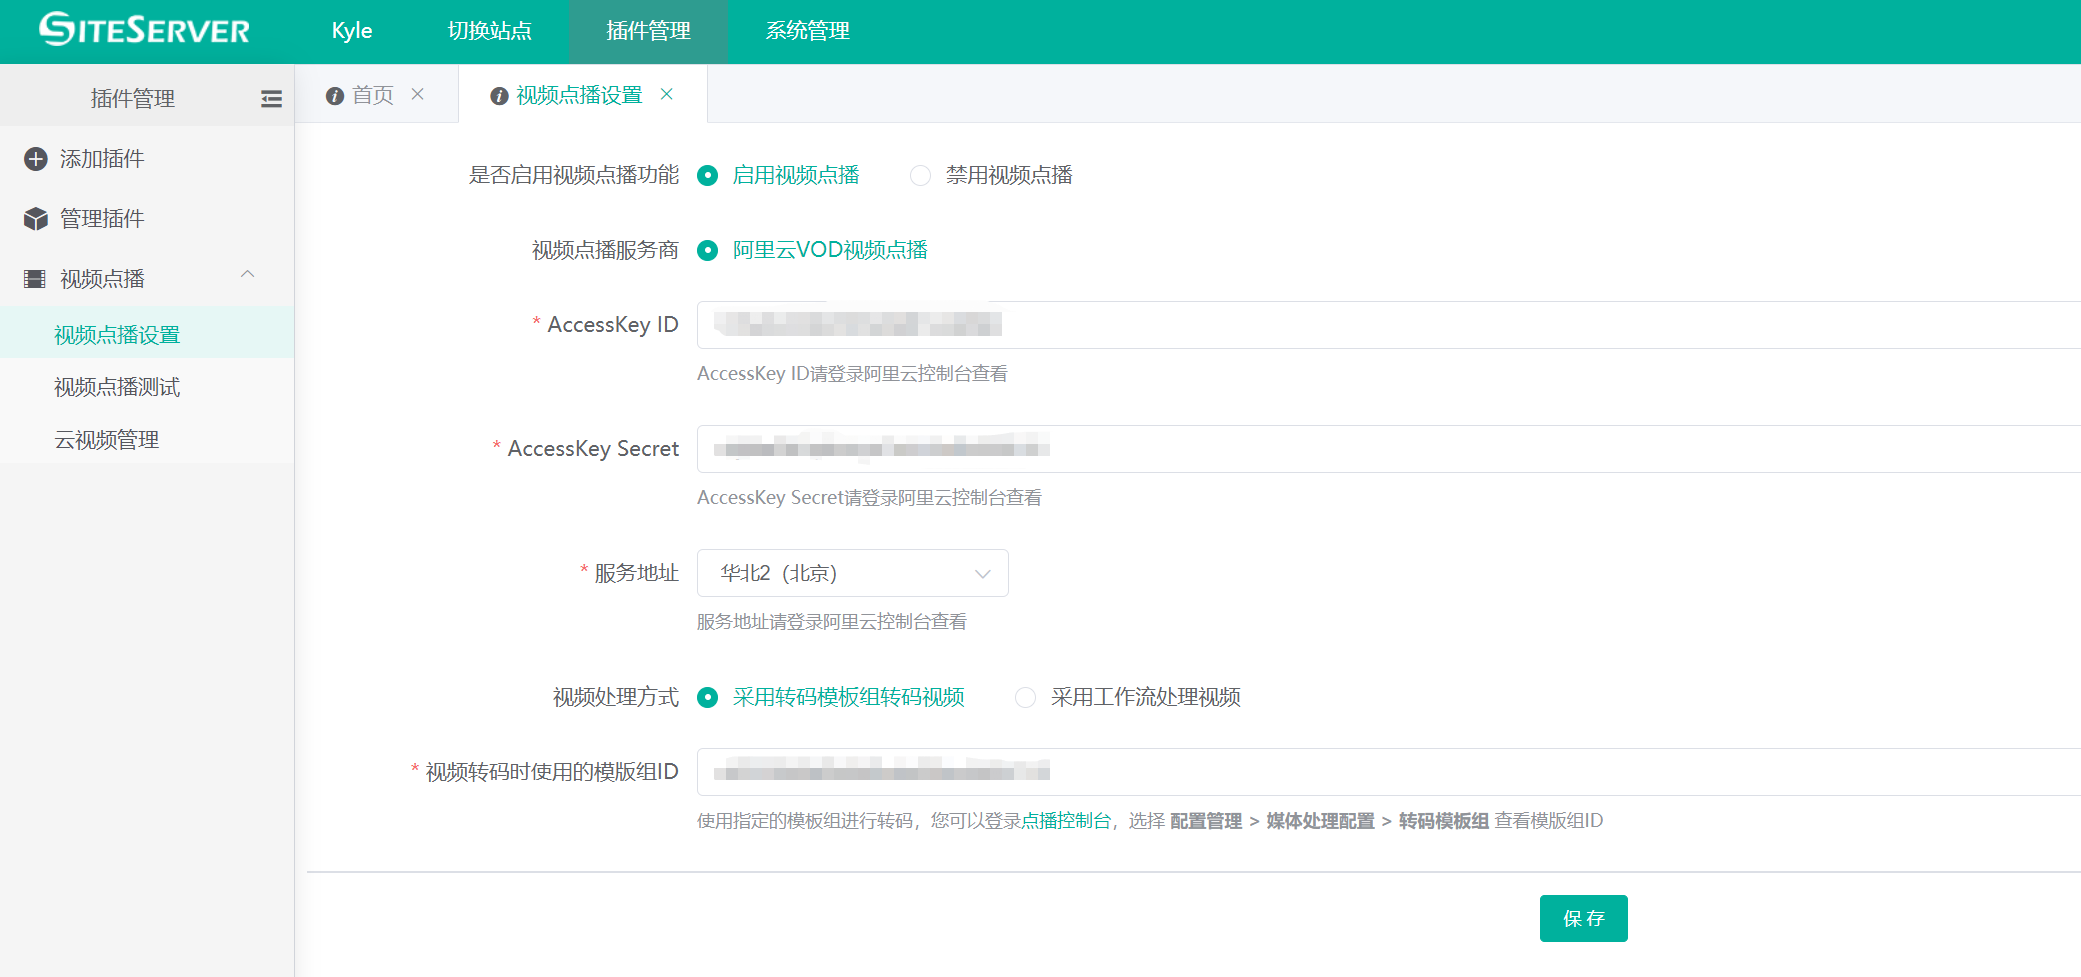2081x977 pixels.
Task: Select 禁用视频点播 radio option
Action: pyautogui.click(x=920, y=176)
